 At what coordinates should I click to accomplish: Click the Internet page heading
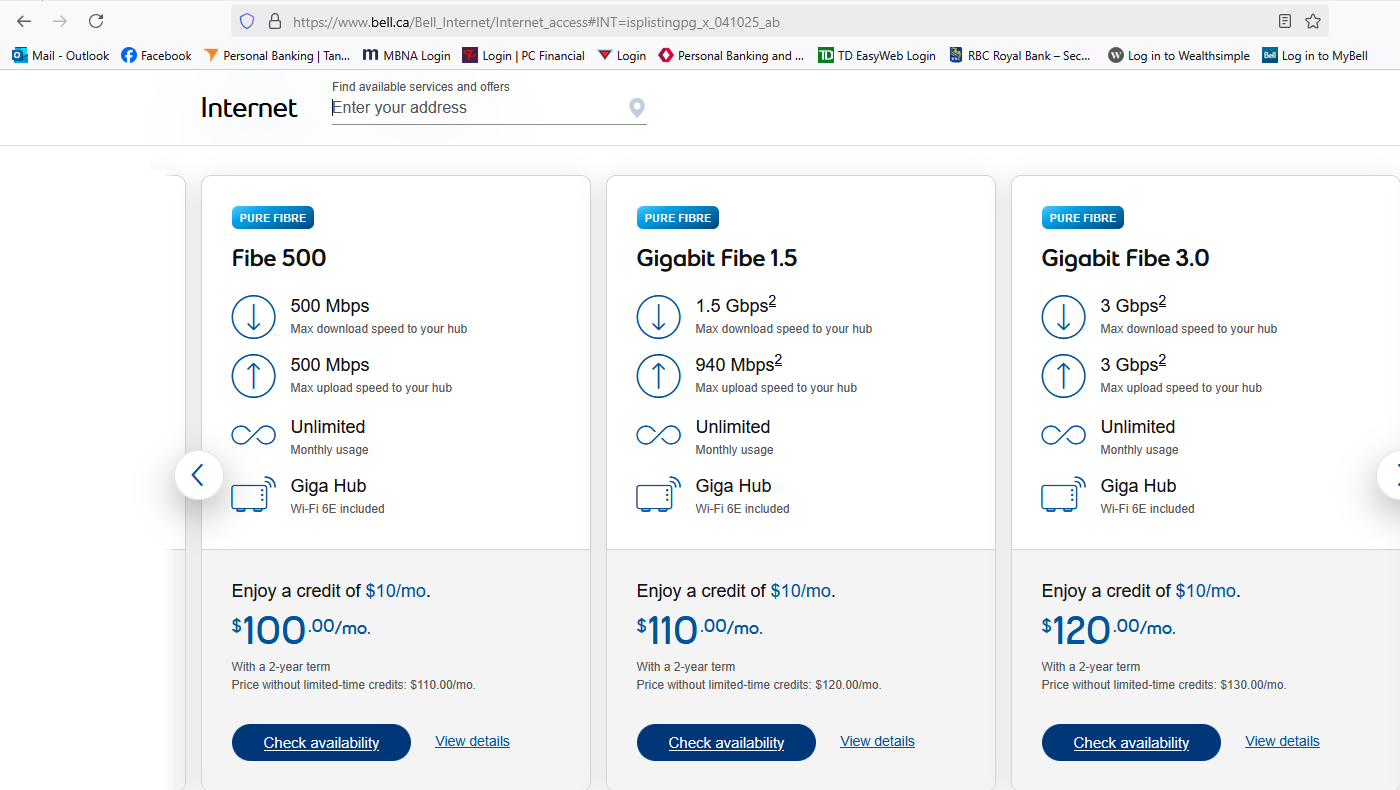point(249,108)
